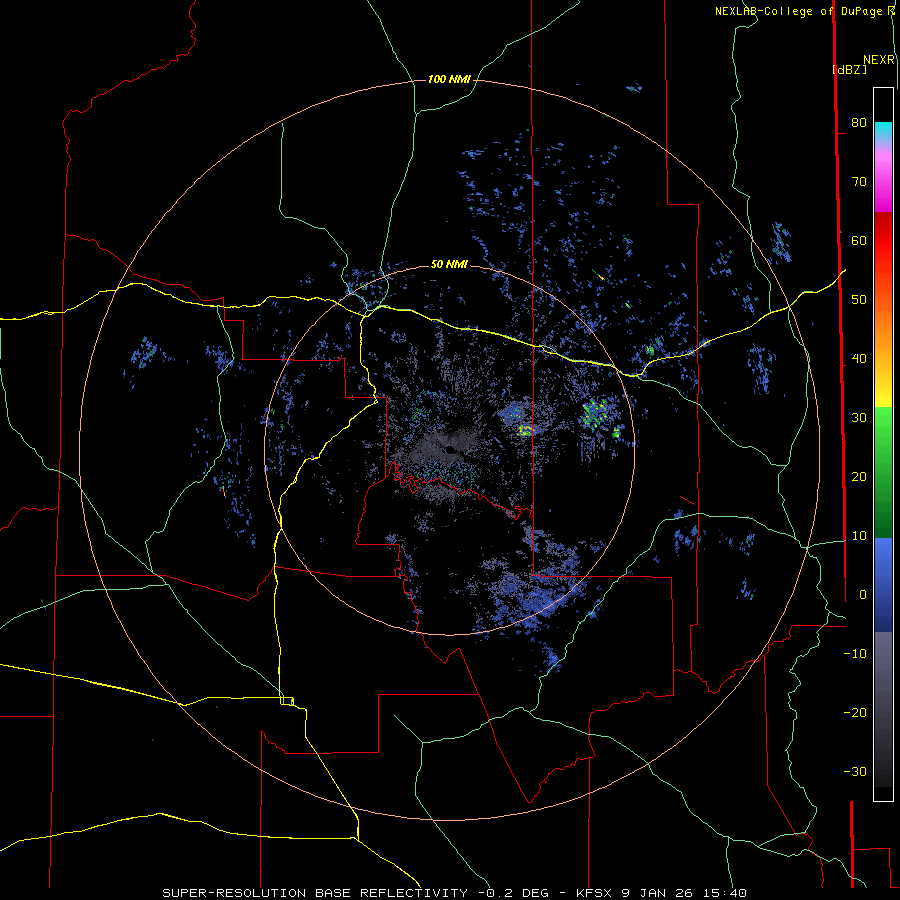The image size is (900, 900).
Task: Click the 80 value on the dBZ scale
Action: 859,122
